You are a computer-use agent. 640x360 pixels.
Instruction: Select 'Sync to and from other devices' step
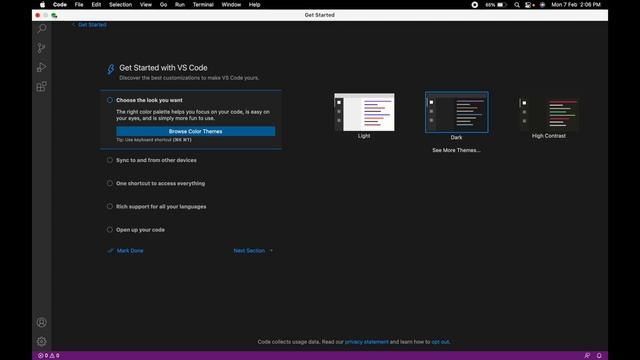[x=156, y=160]
